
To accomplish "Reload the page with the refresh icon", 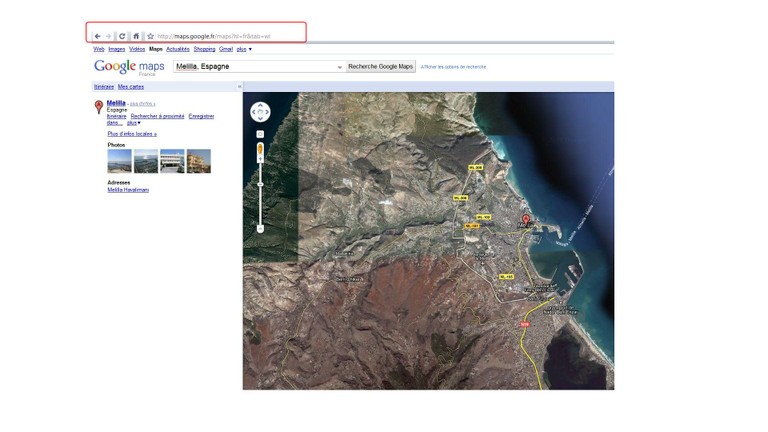I will click(122, 36).
